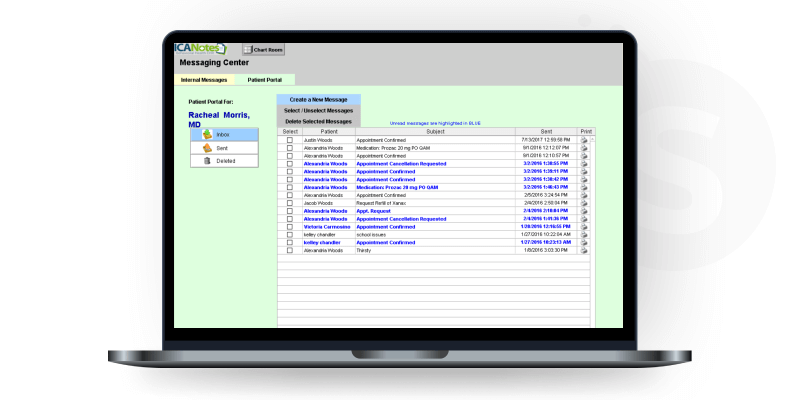Click Create a New Message button

(x=319, y=100)
